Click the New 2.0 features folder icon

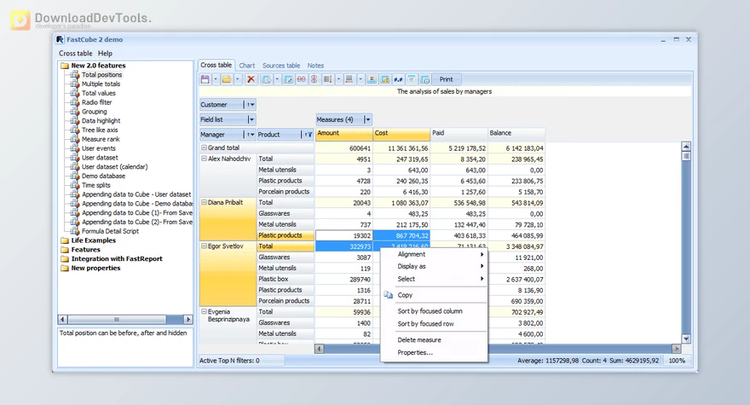[65, 66]
